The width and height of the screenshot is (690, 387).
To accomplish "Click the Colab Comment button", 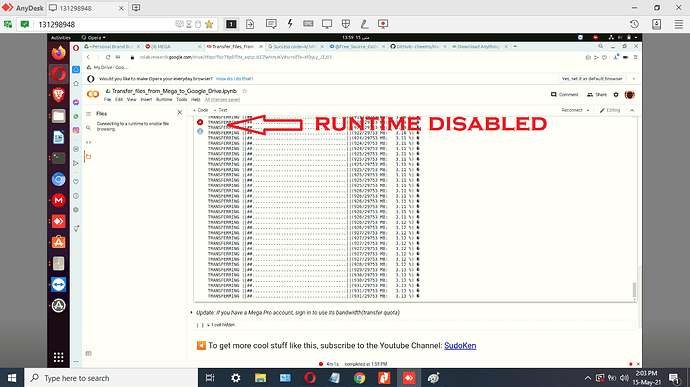I will (x=565, y=95).
